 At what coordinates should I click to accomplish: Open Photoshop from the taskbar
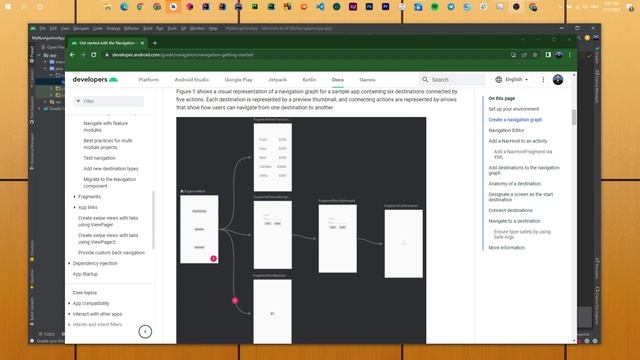coord(369,7)
